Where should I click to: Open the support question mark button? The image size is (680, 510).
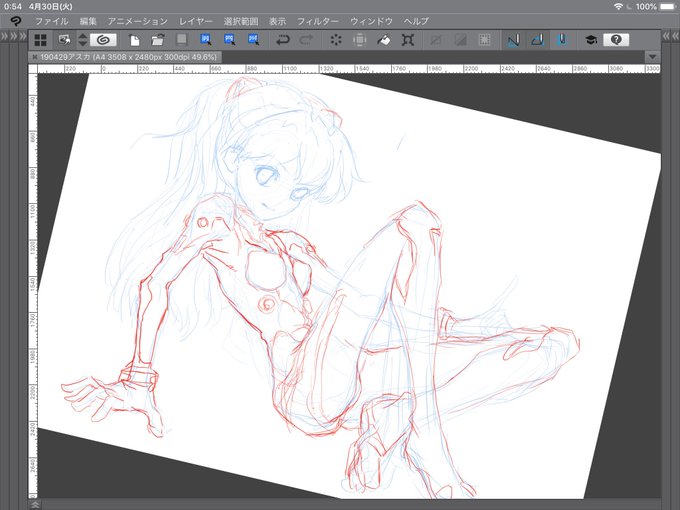pyautogui.click(x=616, y=40)
